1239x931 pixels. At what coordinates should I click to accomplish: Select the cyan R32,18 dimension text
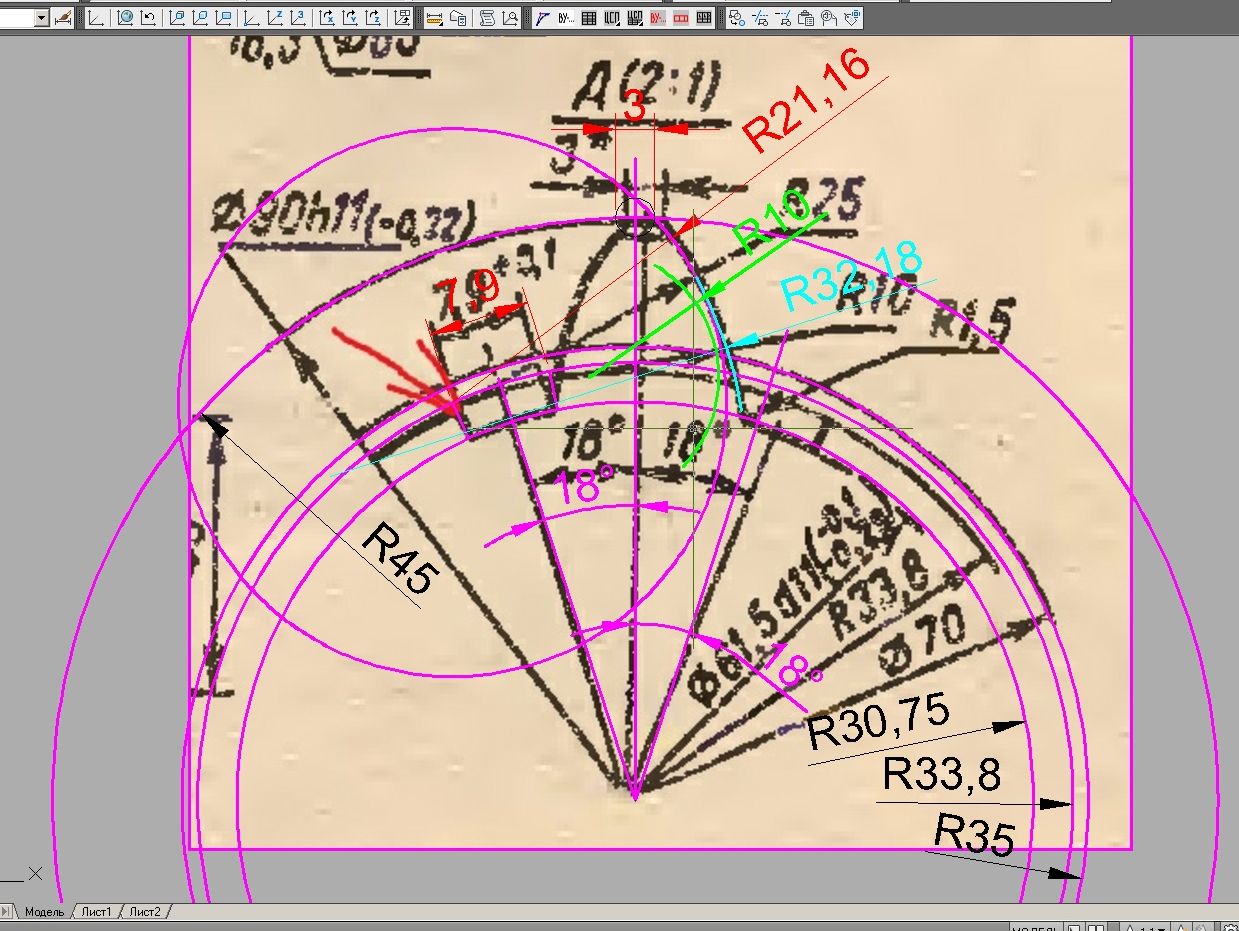[851, 275]
